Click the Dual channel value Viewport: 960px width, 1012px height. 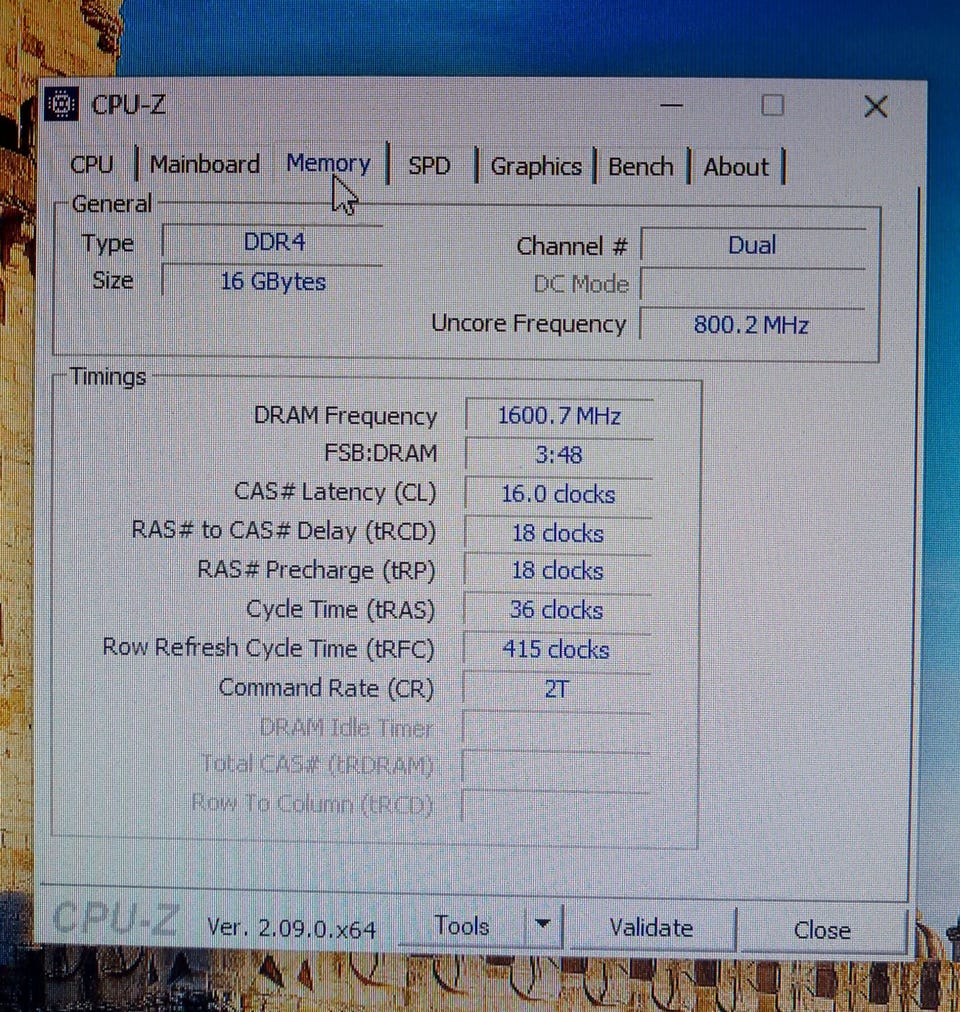(x=753, y=245)
